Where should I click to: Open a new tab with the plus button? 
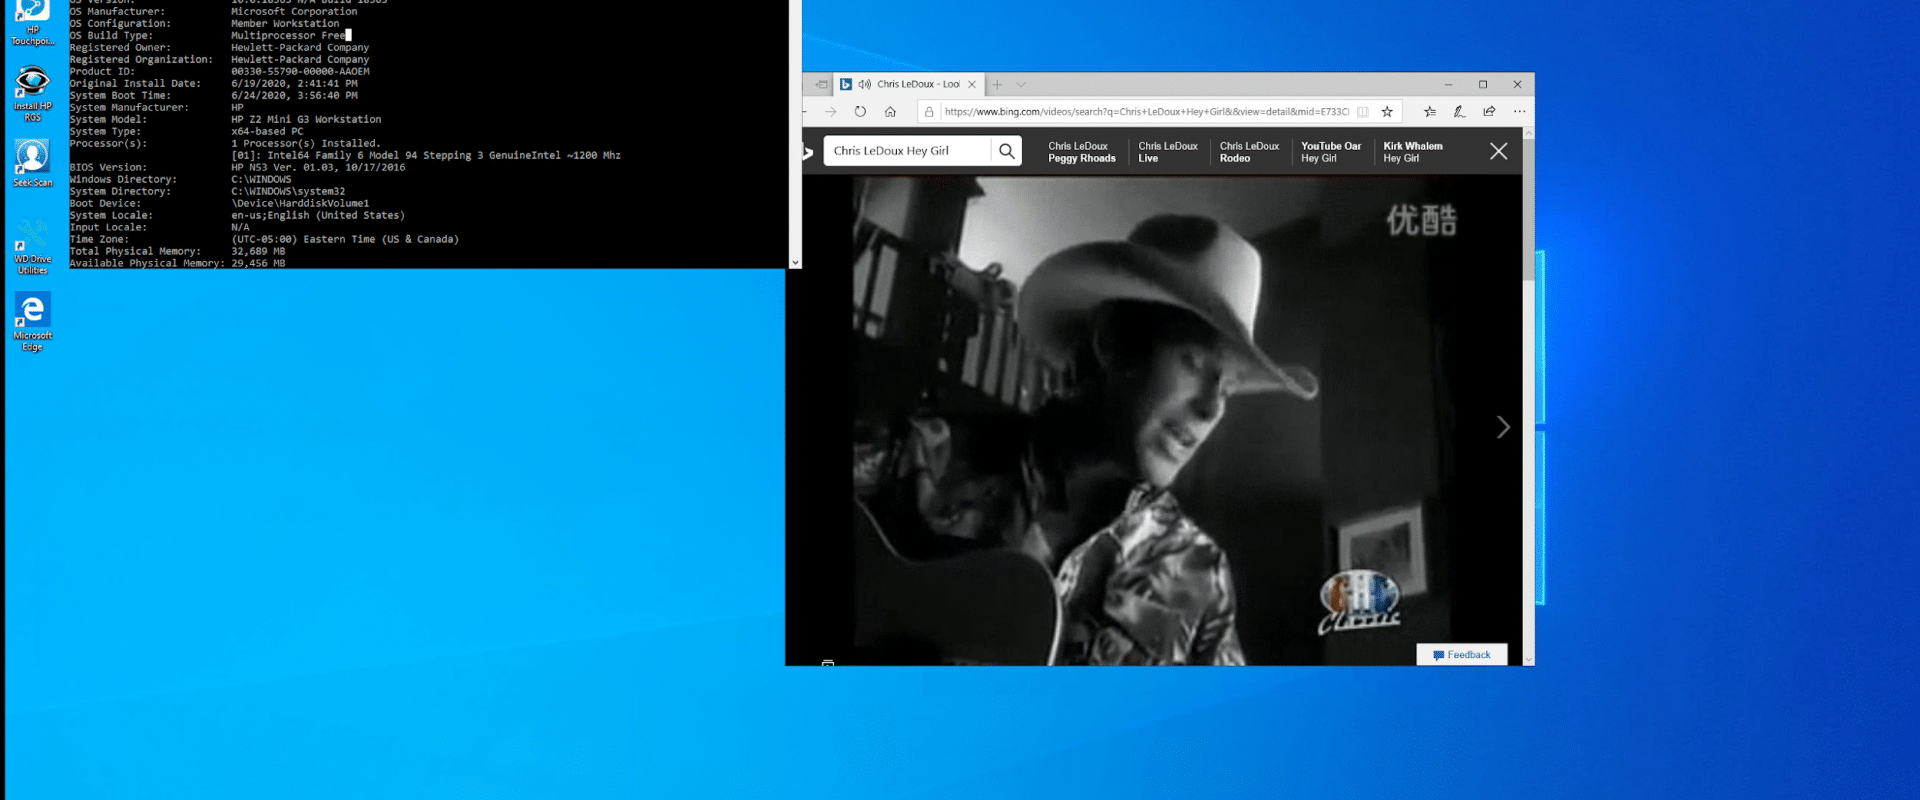(997, 85)
